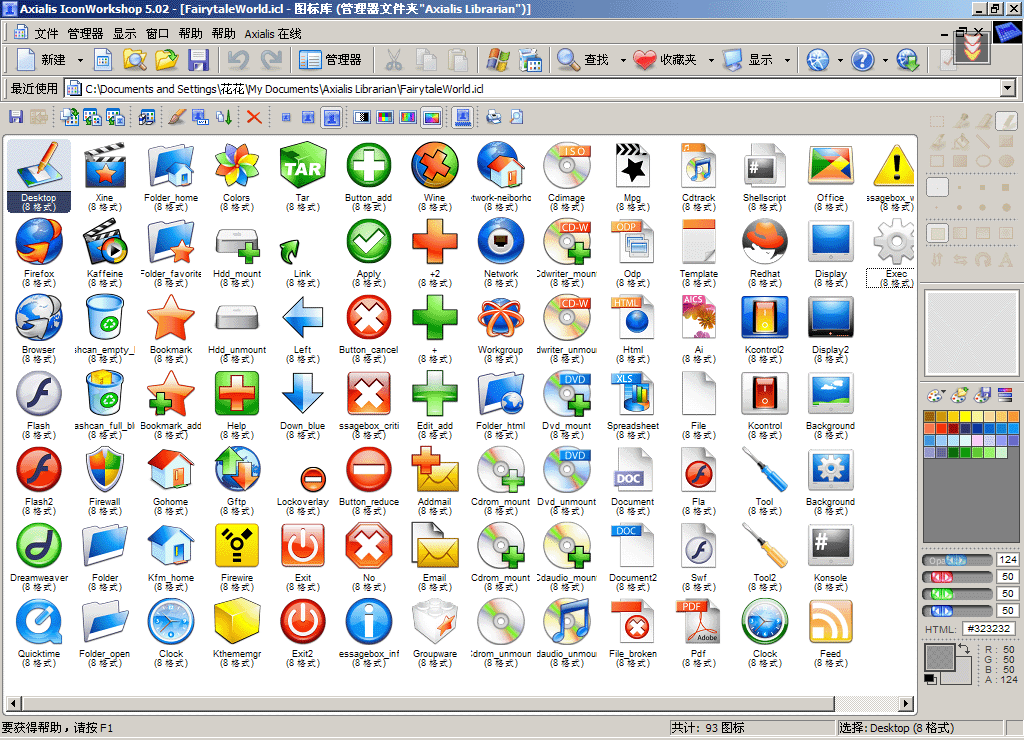Image resolution: width=1024 pixels, height=740 pixels.
Task: Click the 最近使用 button
Action: click(34, 88)
